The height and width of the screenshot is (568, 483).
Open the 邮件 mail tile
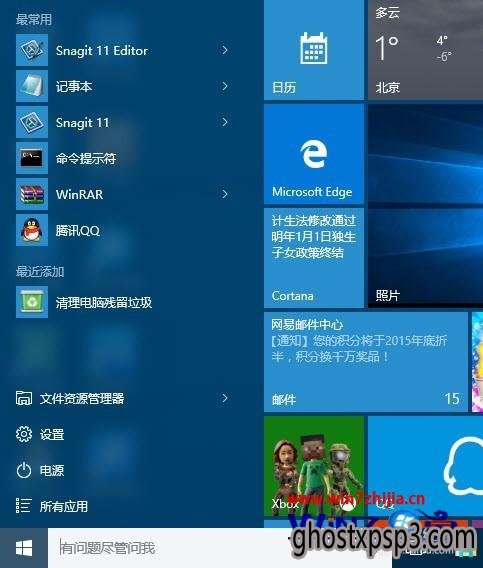coord(366,362)
